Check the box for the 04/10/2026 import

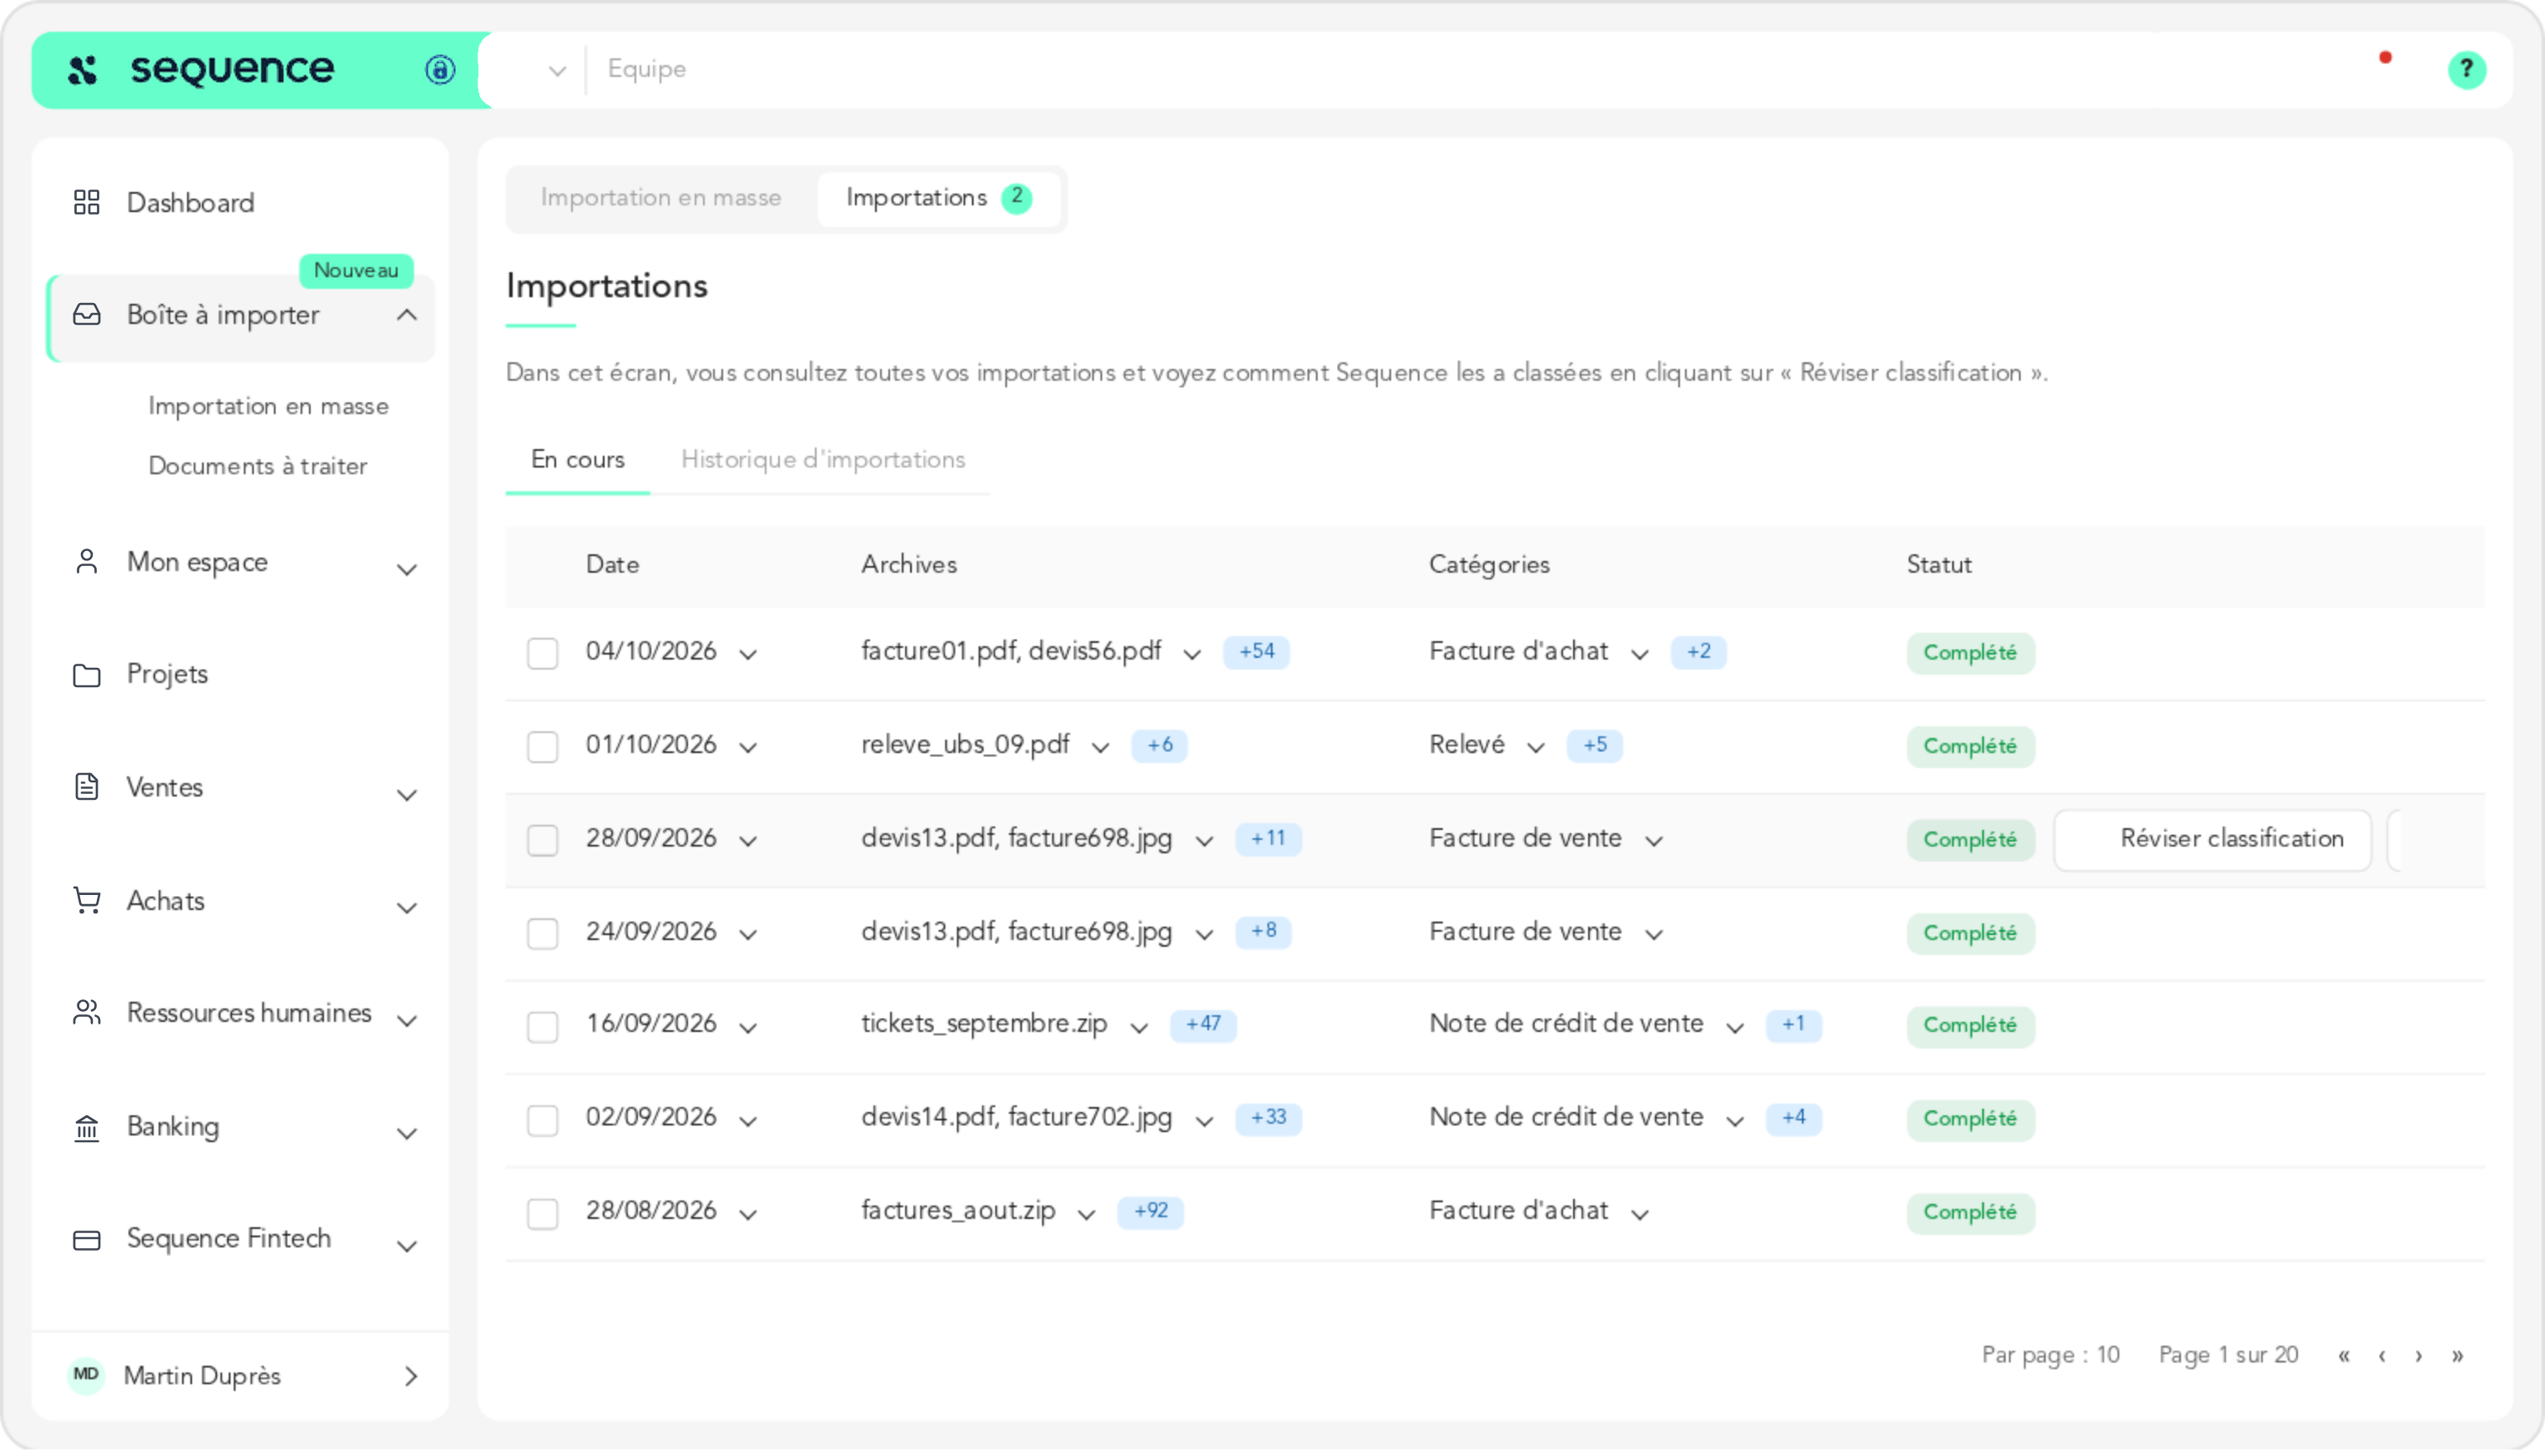click(542, 653)
